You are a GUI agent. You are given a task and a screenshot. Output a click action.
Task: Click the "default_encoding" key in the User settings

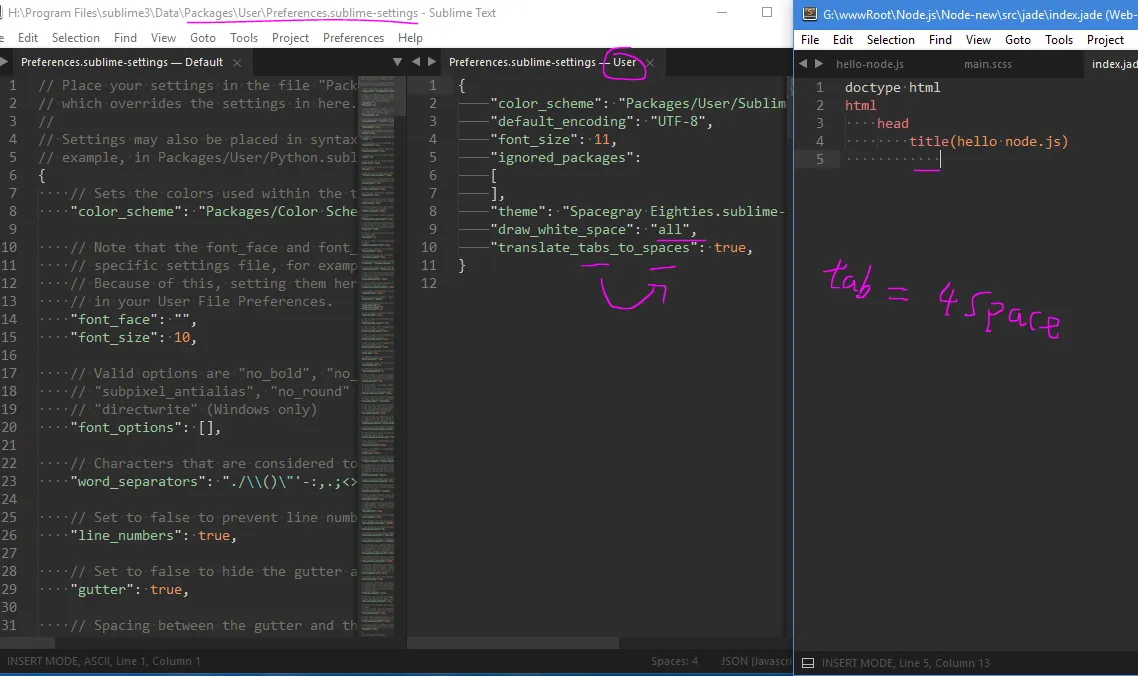pos(562,121)
